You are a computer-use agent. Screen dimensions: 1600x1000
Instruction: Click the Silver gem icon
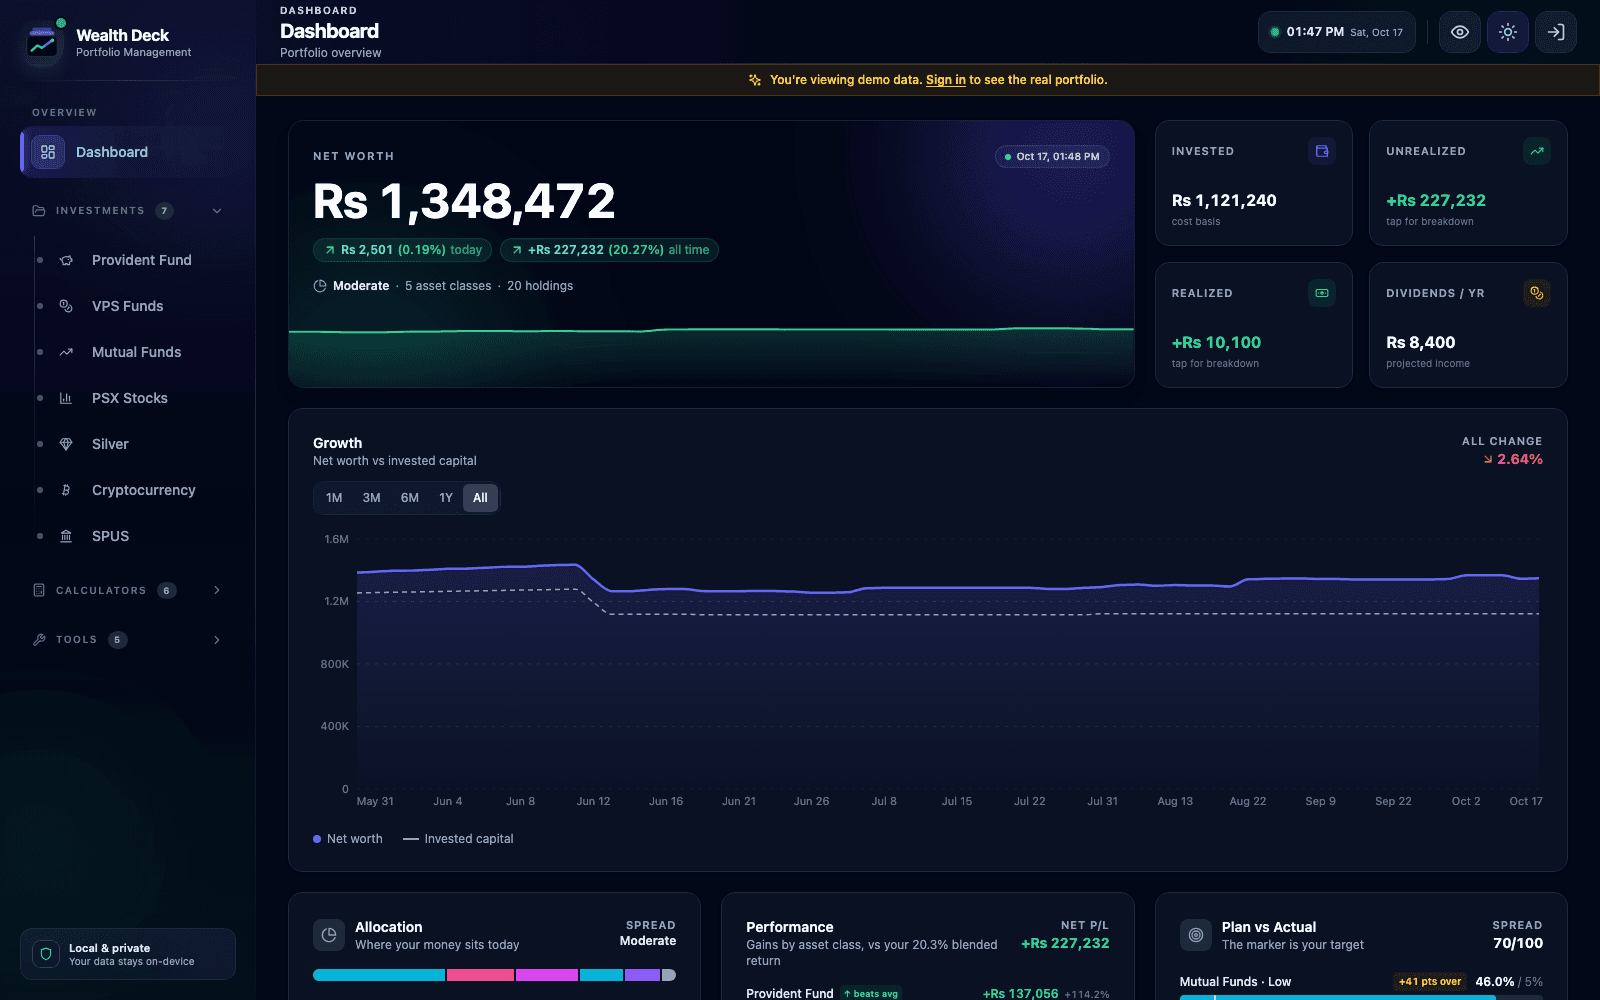[66, 444]
